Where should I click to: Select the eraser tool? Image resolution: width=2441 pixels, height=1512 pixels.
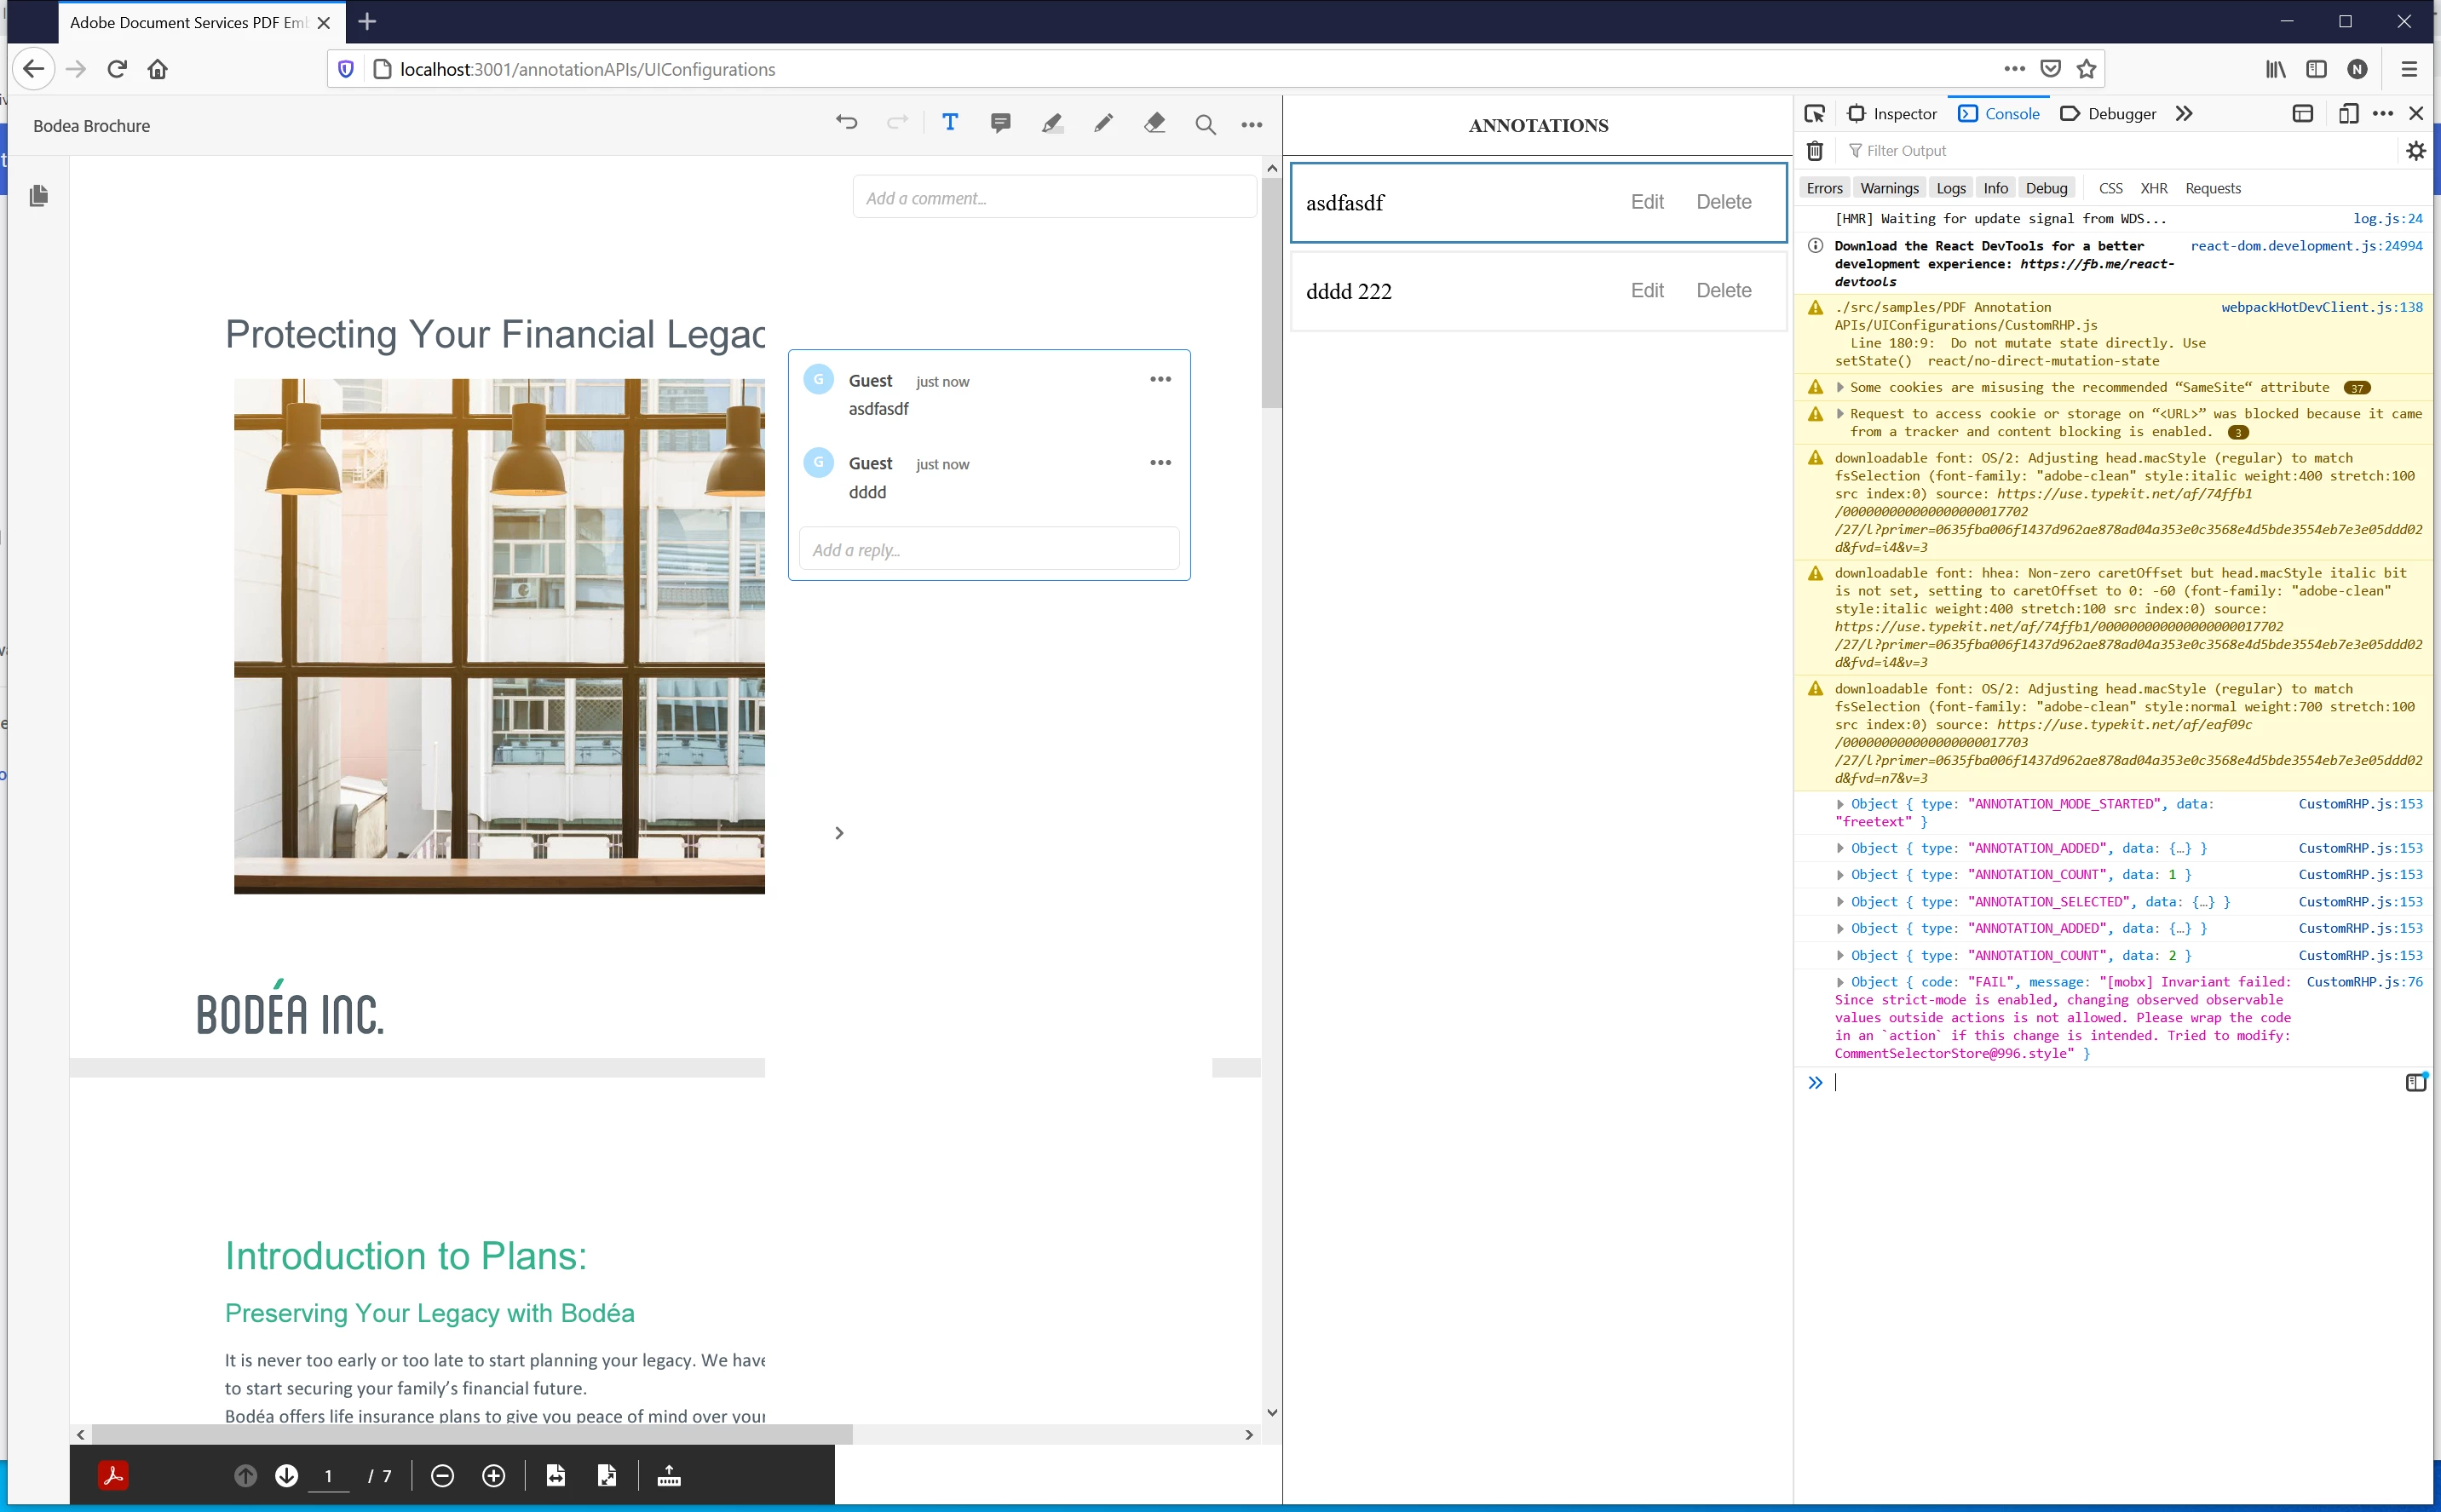pos(1155,123)
